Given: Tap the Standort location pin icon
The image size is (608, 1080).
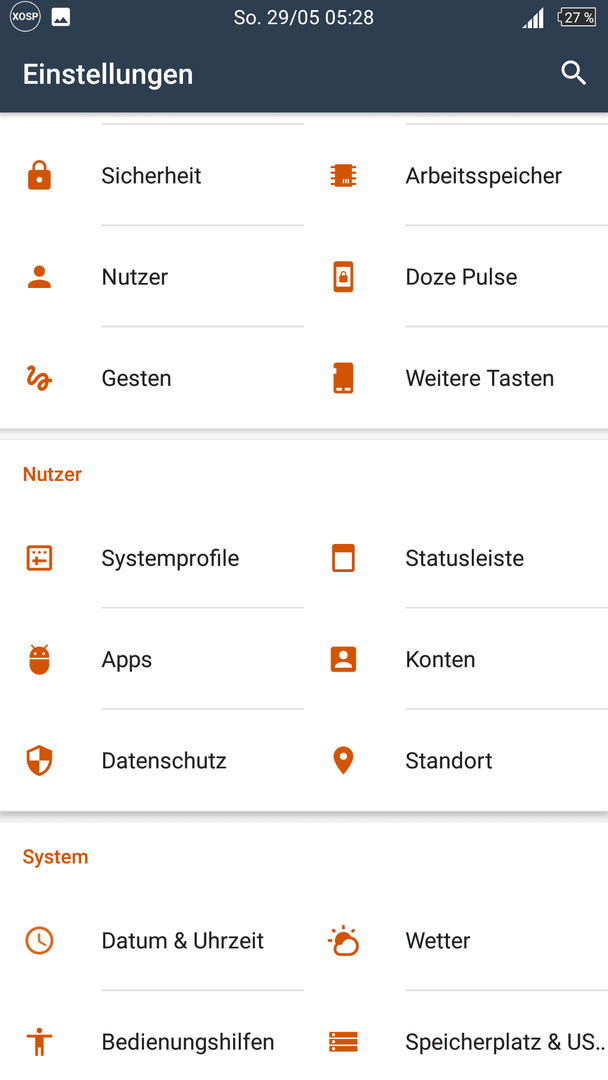Looking at the screenshot, I should pyautogui.click(x=343, y=760).
